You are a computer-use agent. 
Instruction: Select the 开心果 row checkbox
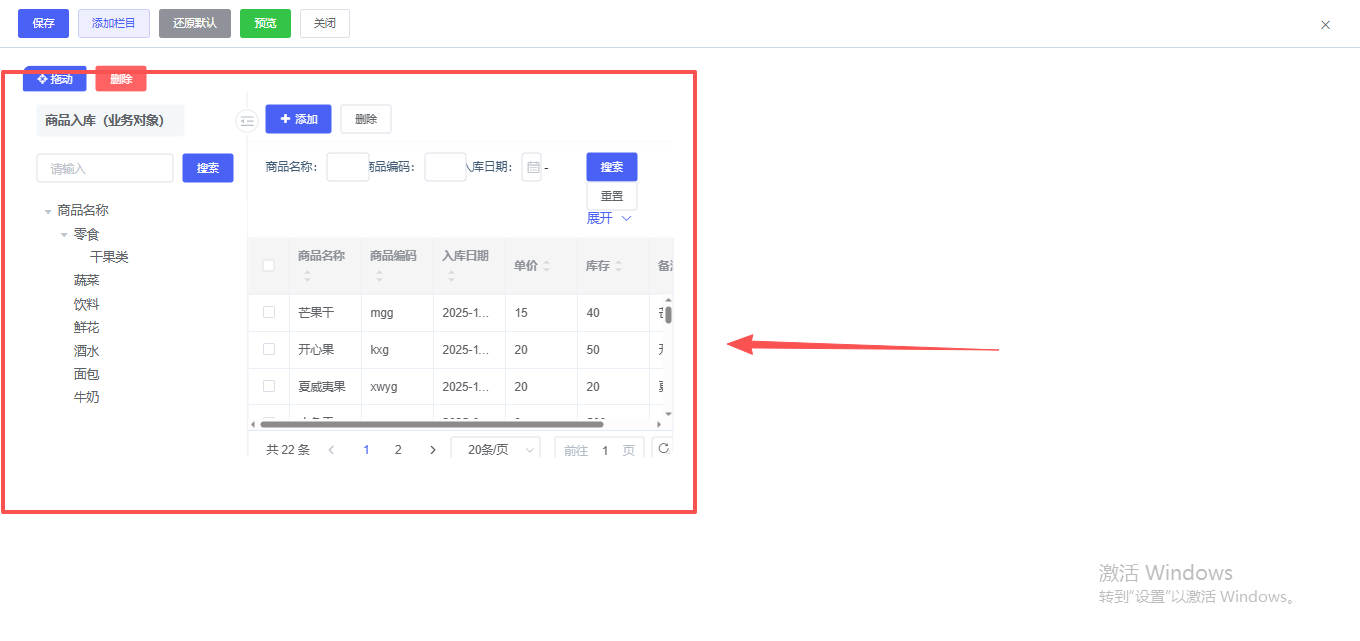(x=268, y=349)
